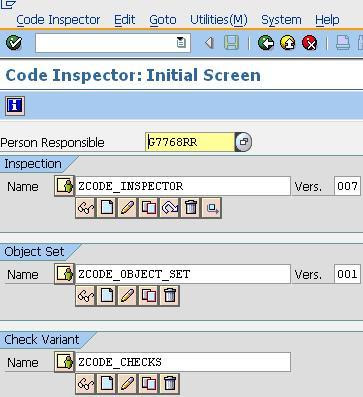Collapse the command field with the triangle arrow
Viewport: 363px width, 397px height.
(x=209, y=43)
